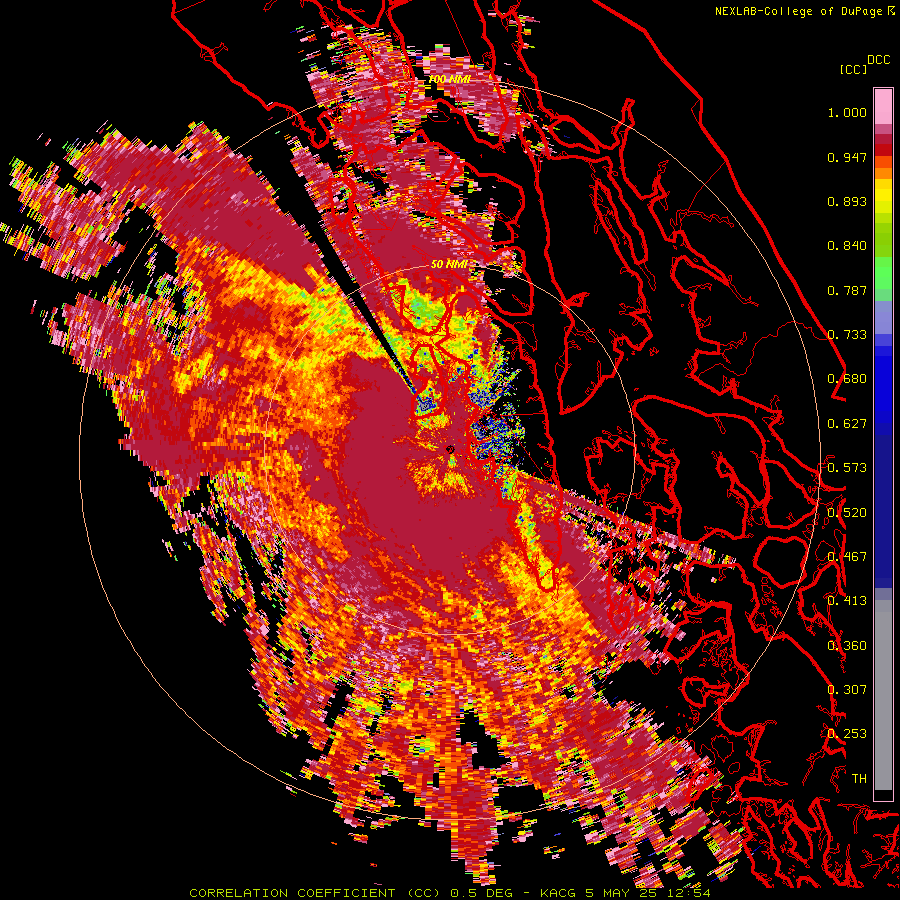Select the 0.893 color scale label
This screenshot has height=900, width=900.
coord(847,201)
